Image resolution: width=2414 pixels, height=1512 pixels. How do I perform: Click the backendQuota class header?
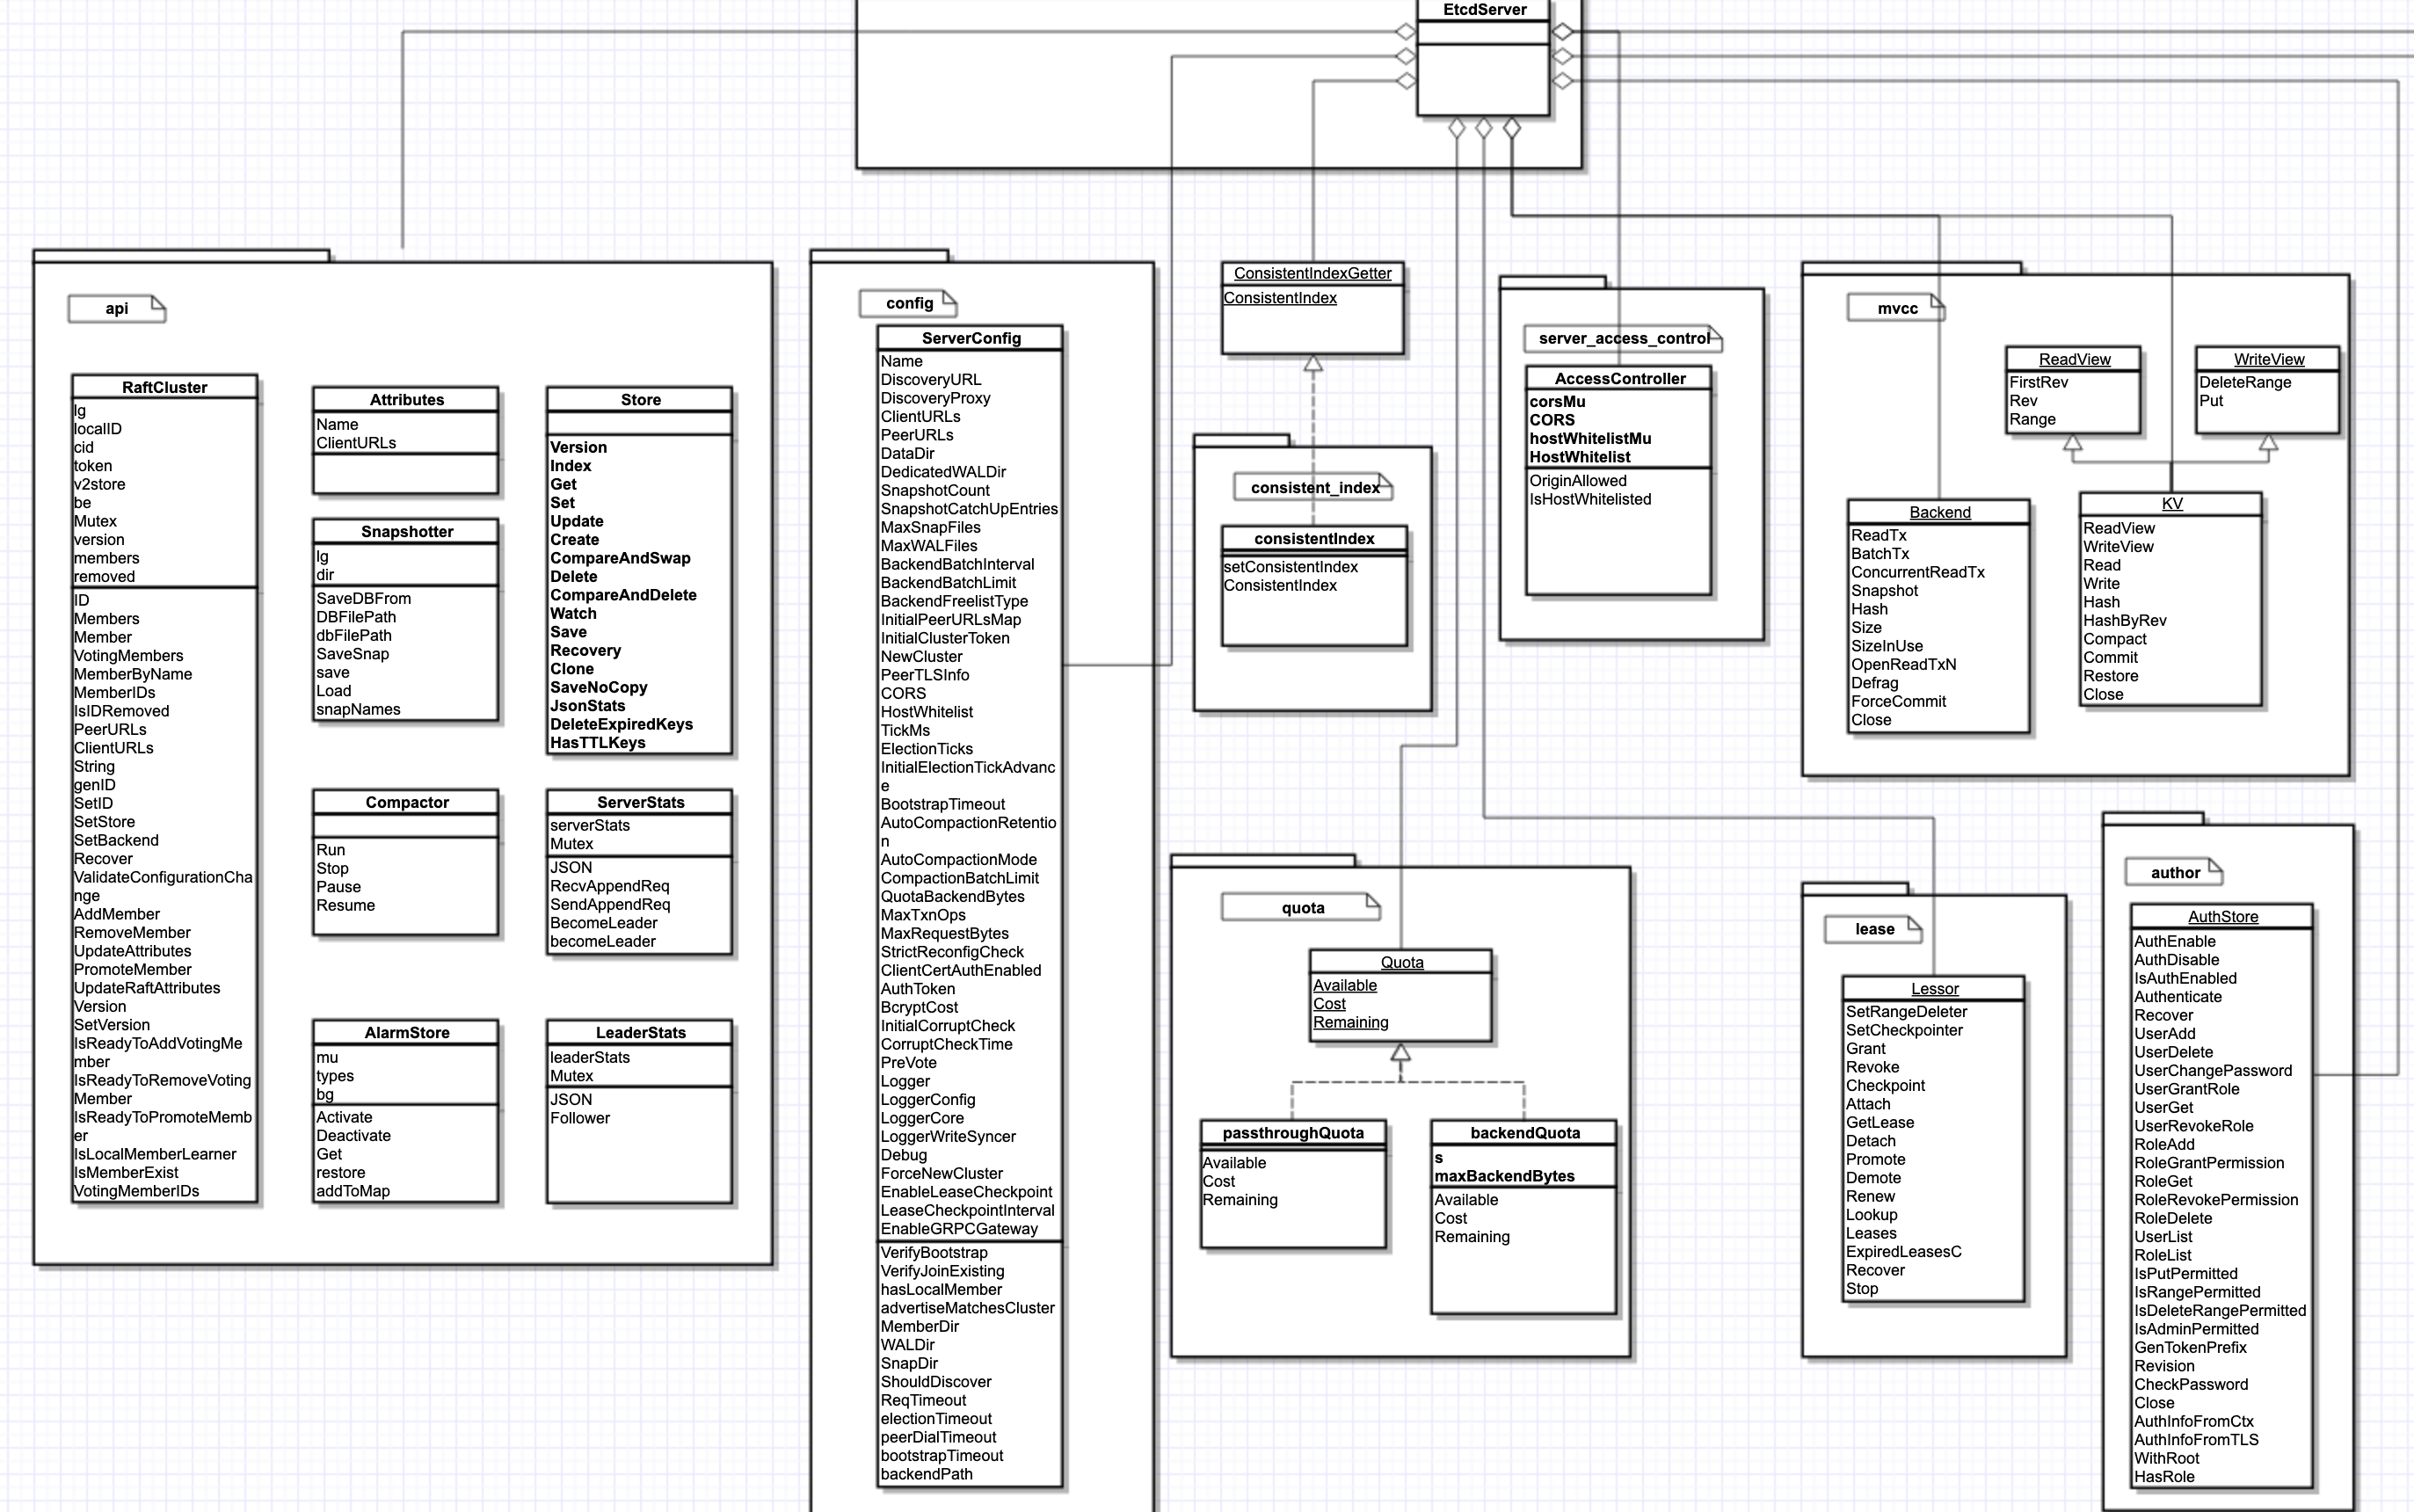click(x=1525, y=1133)
